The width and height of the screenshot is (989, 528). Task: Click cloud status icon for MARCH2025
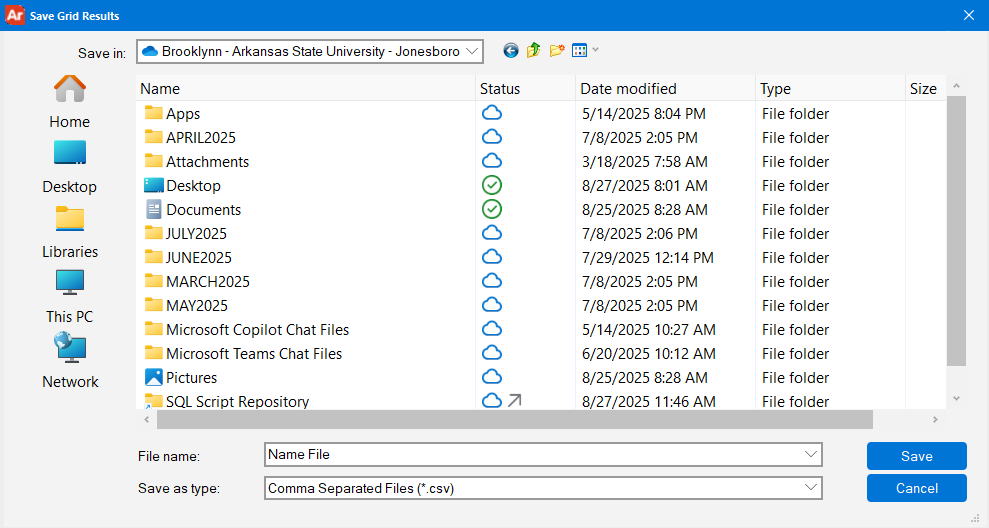492,281
